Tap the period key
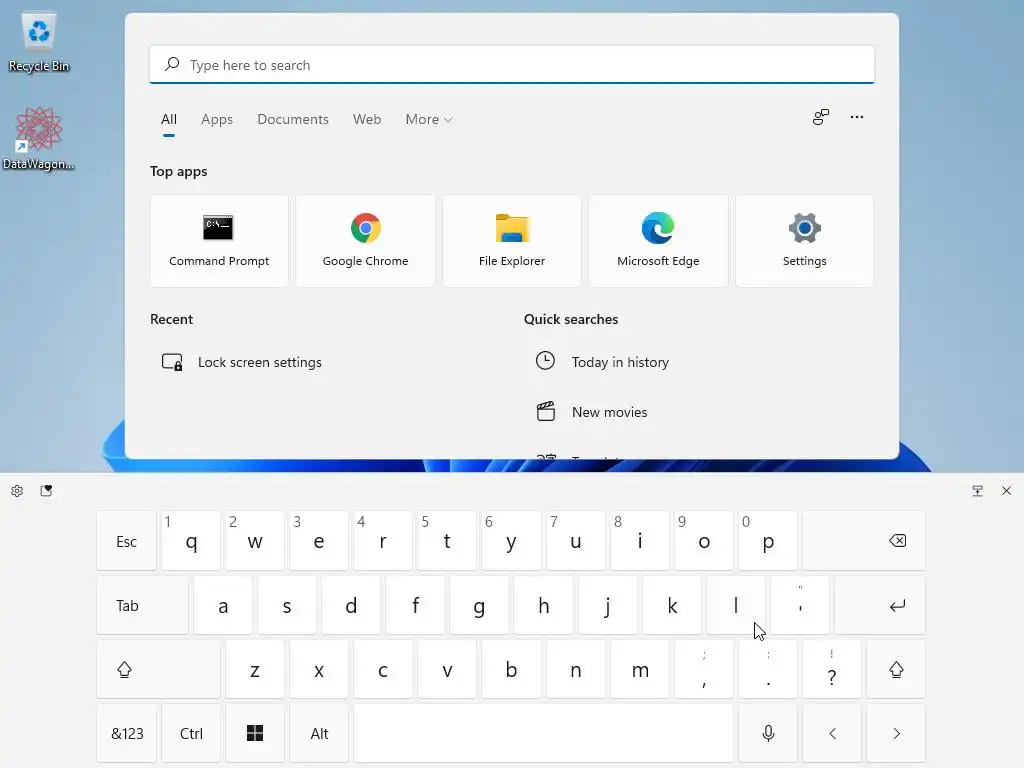1024x768 pixels. pyautogui.click(x=768, y=669)
